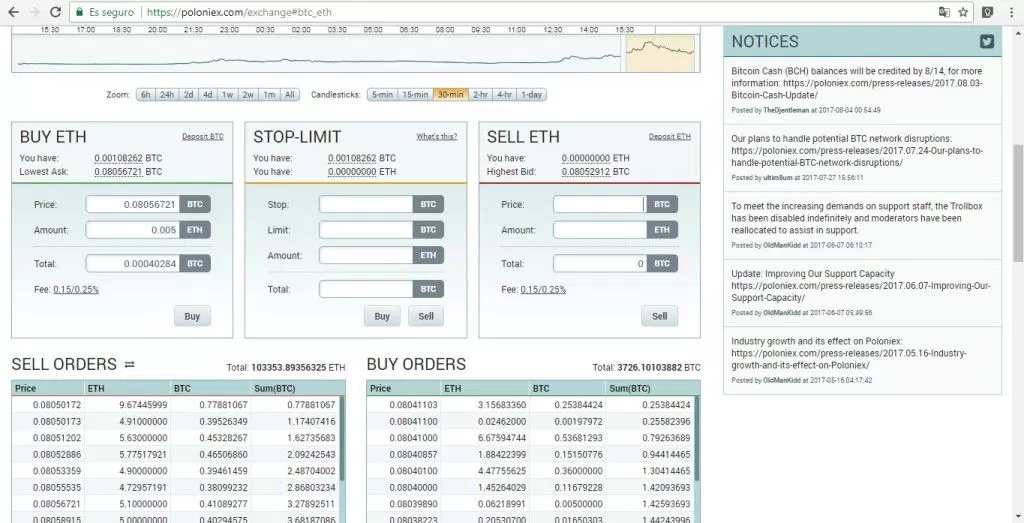Select 5-min candlesticks
1024x523 pixels.
[382, 95]
